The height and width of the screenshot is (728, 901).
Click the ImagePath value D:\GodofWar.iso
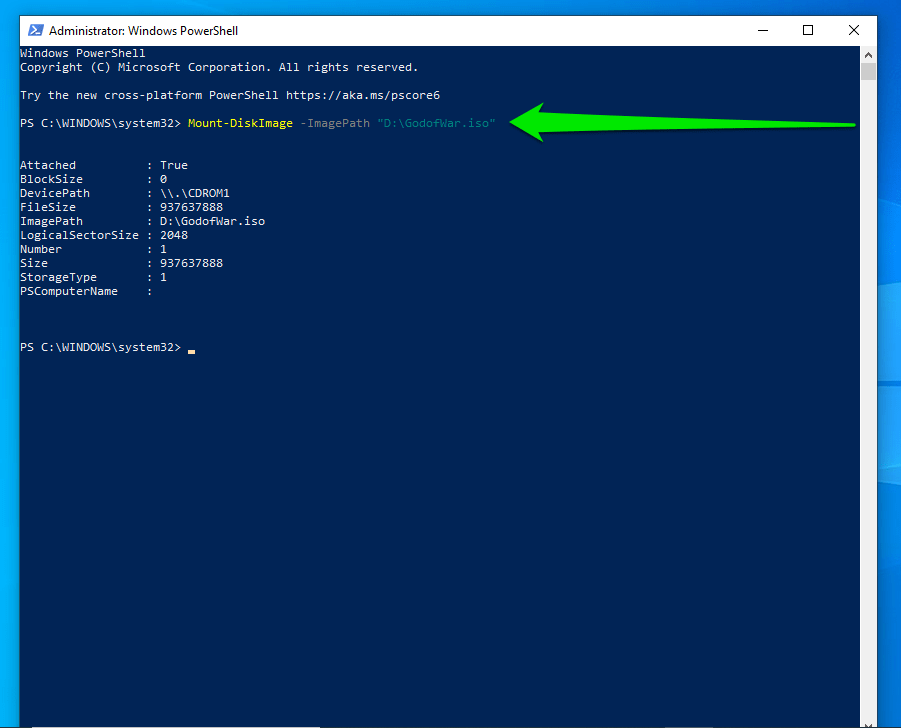212,221
